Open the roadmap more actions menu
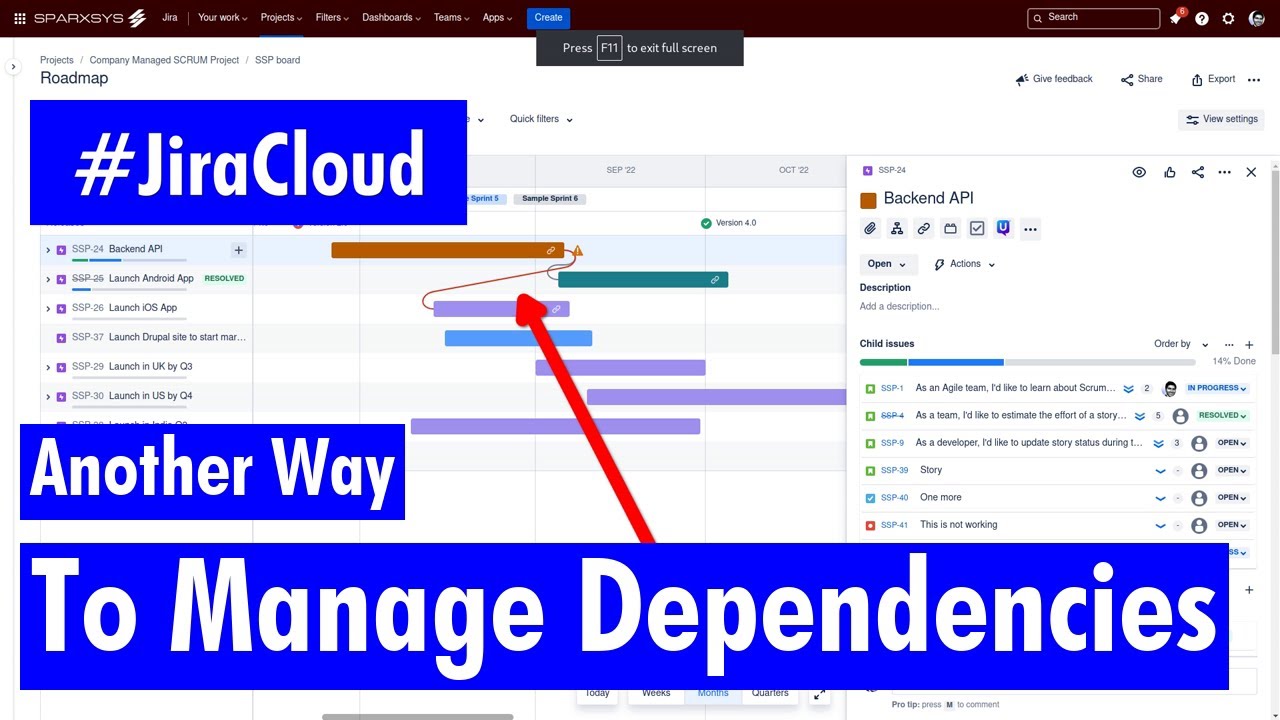The image size is (1280, 720). [x=1254, y=80]
